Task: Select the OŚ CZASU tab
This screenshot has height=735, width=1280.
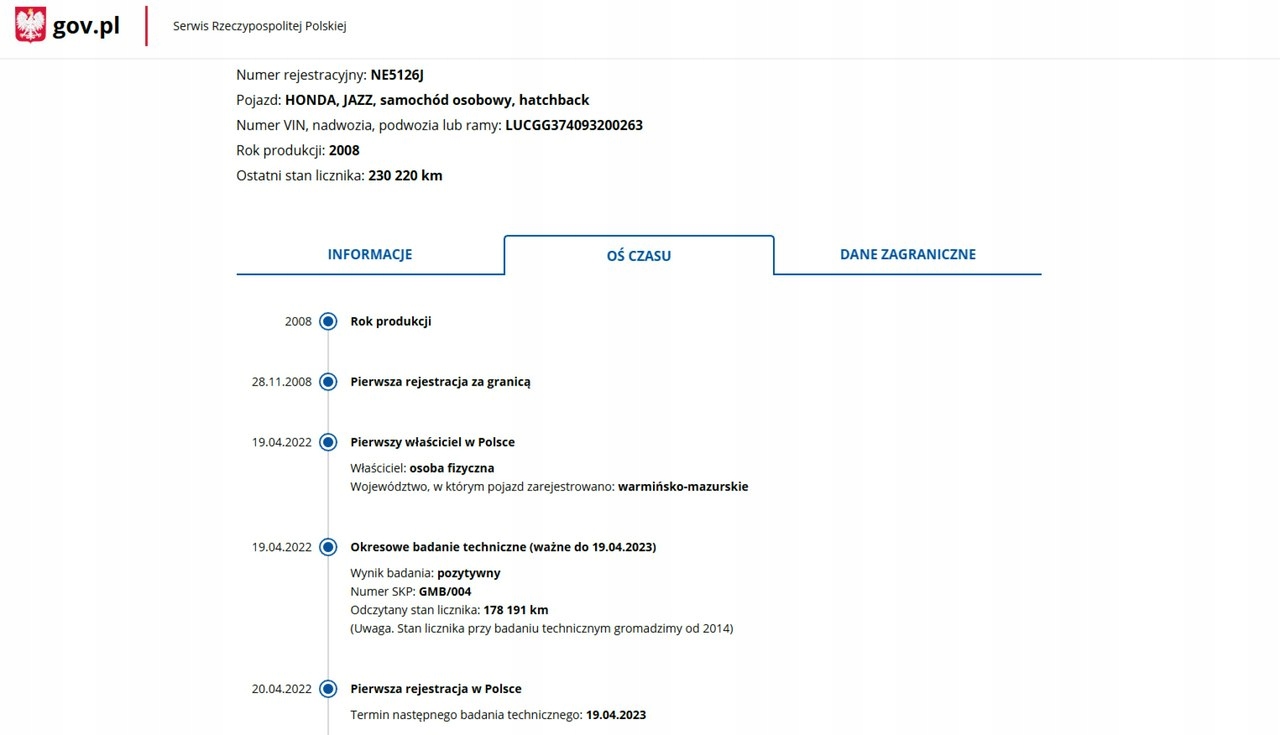Action: (x=639, y=255)
